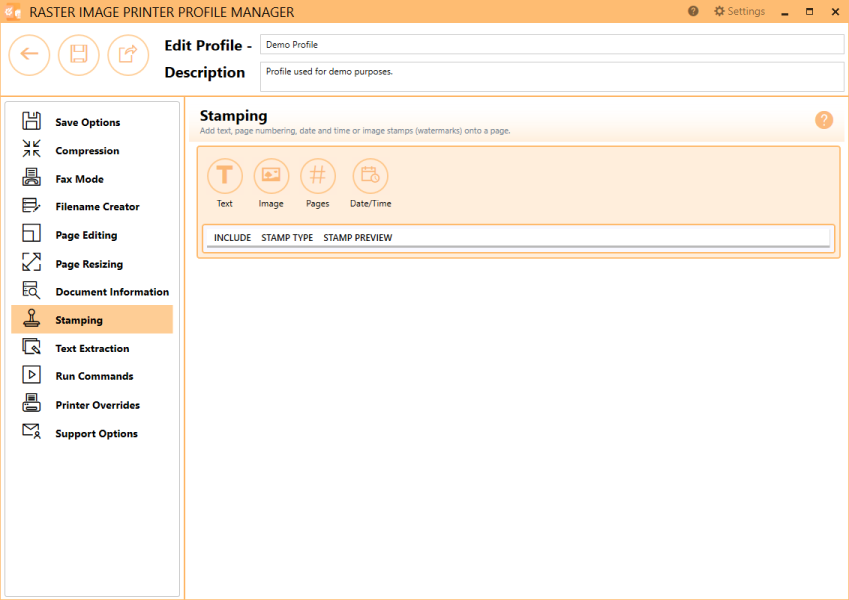Add an Image stamp
The image size is (849, 600).
pos(271,176)
